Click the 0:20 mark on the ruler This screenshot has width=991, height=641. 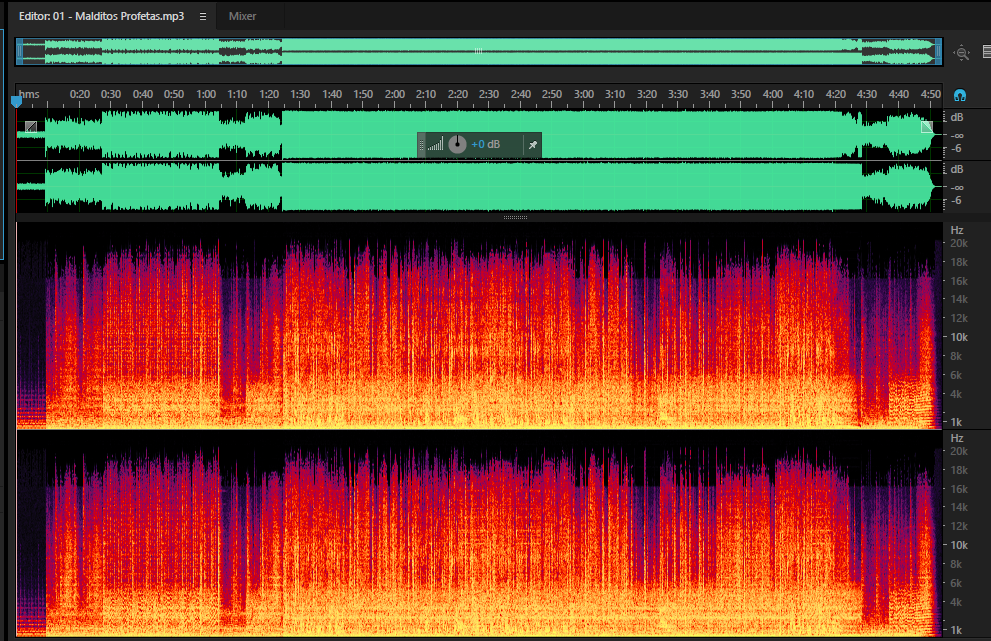click(80, 94)
